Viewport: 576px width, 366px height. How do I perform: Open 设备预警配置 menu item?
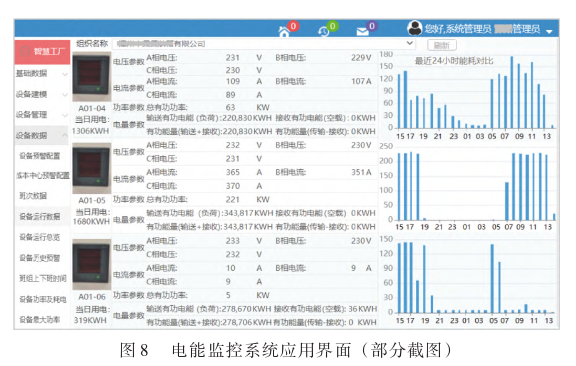[40, 156]
